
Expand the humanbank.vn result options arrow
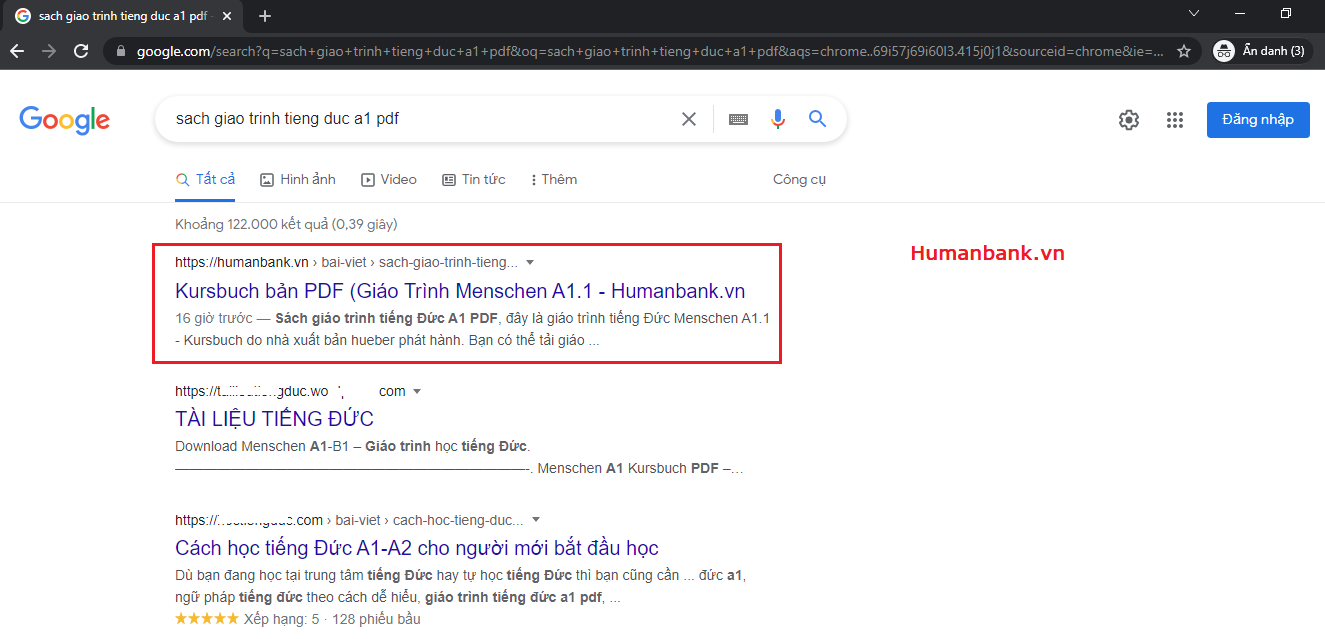coord(530,262)
